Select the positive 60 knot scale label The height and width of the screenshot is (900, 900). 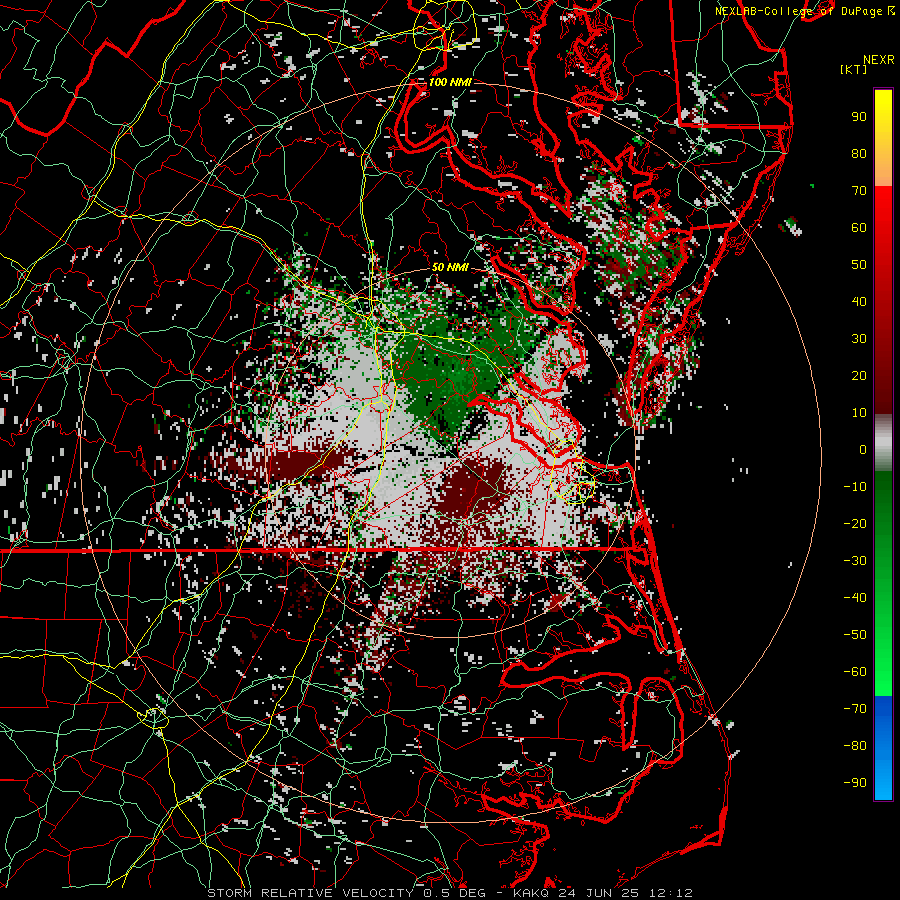pyautogui.click(x=859, y=228)
